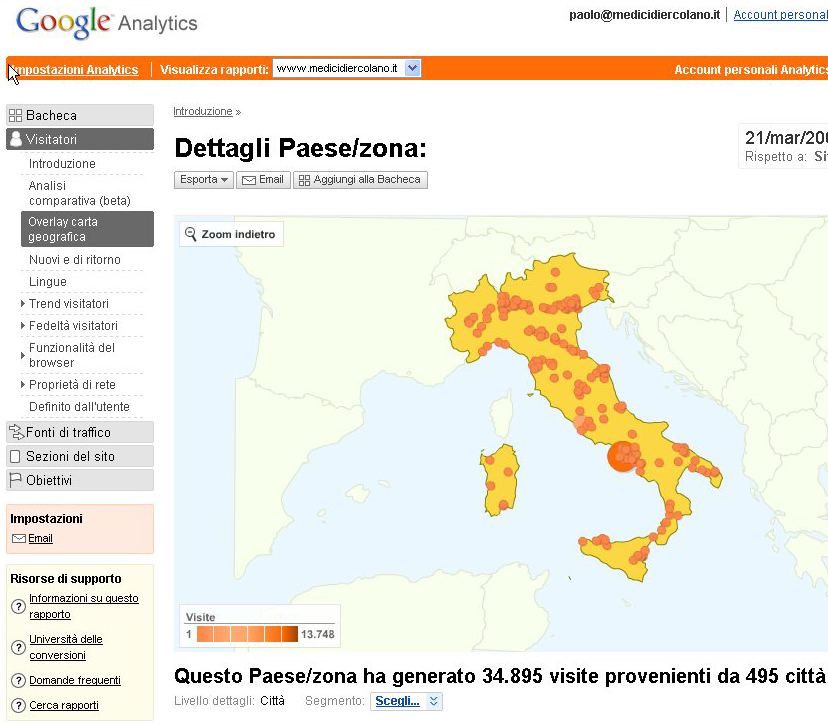
Task: Click Domande frequenti link
Action: (x=75, y=680)
